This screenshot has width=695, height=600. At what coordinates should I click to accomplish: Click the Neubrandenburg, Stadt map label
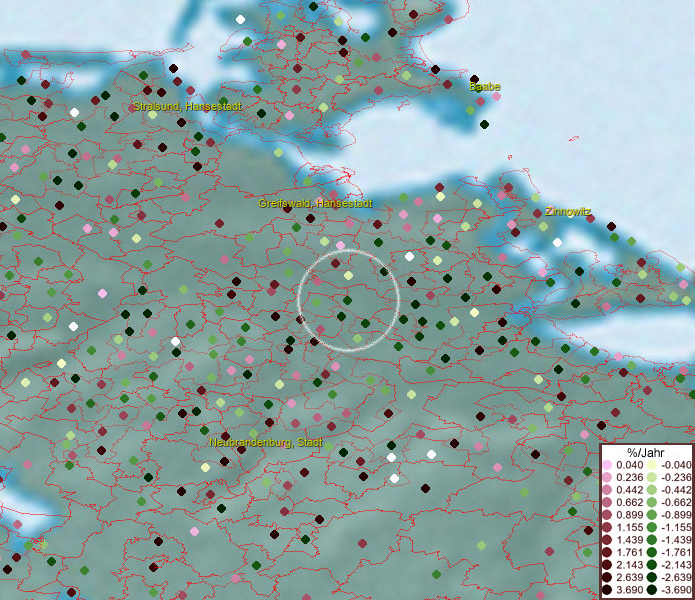point(266,442)
